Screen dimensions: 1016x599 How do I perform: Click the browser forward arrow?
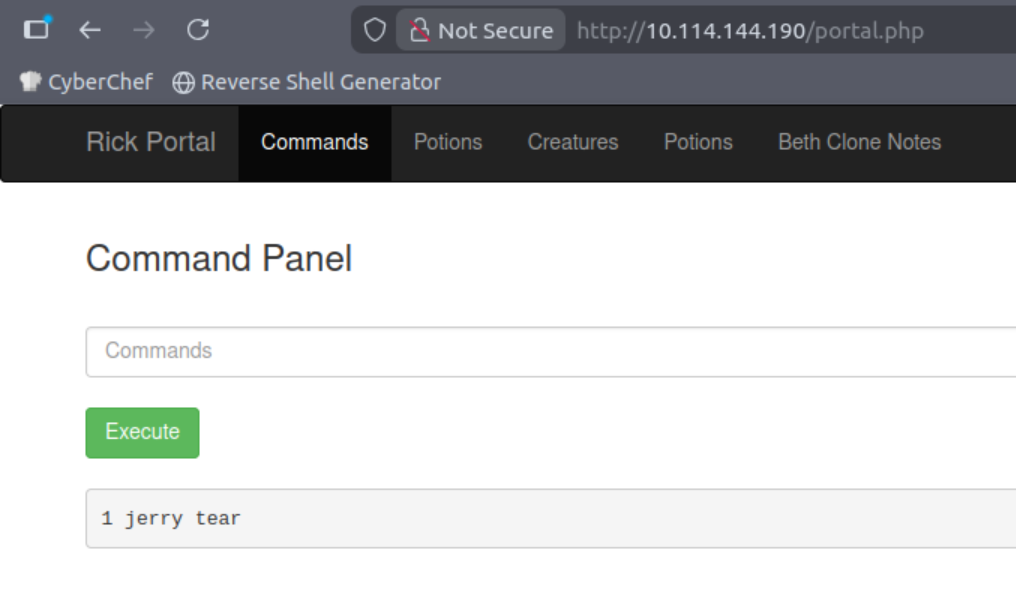pyautogui.click(x=144, y=30)
